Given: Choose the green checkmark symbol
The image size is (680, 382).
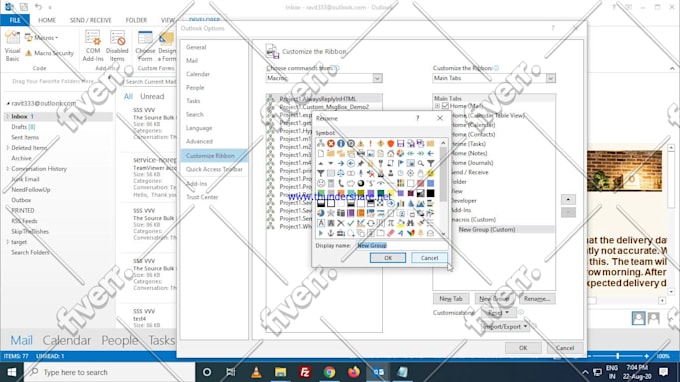Looking at the screenshot, I should pyautogui.click(x=351, y=223).
